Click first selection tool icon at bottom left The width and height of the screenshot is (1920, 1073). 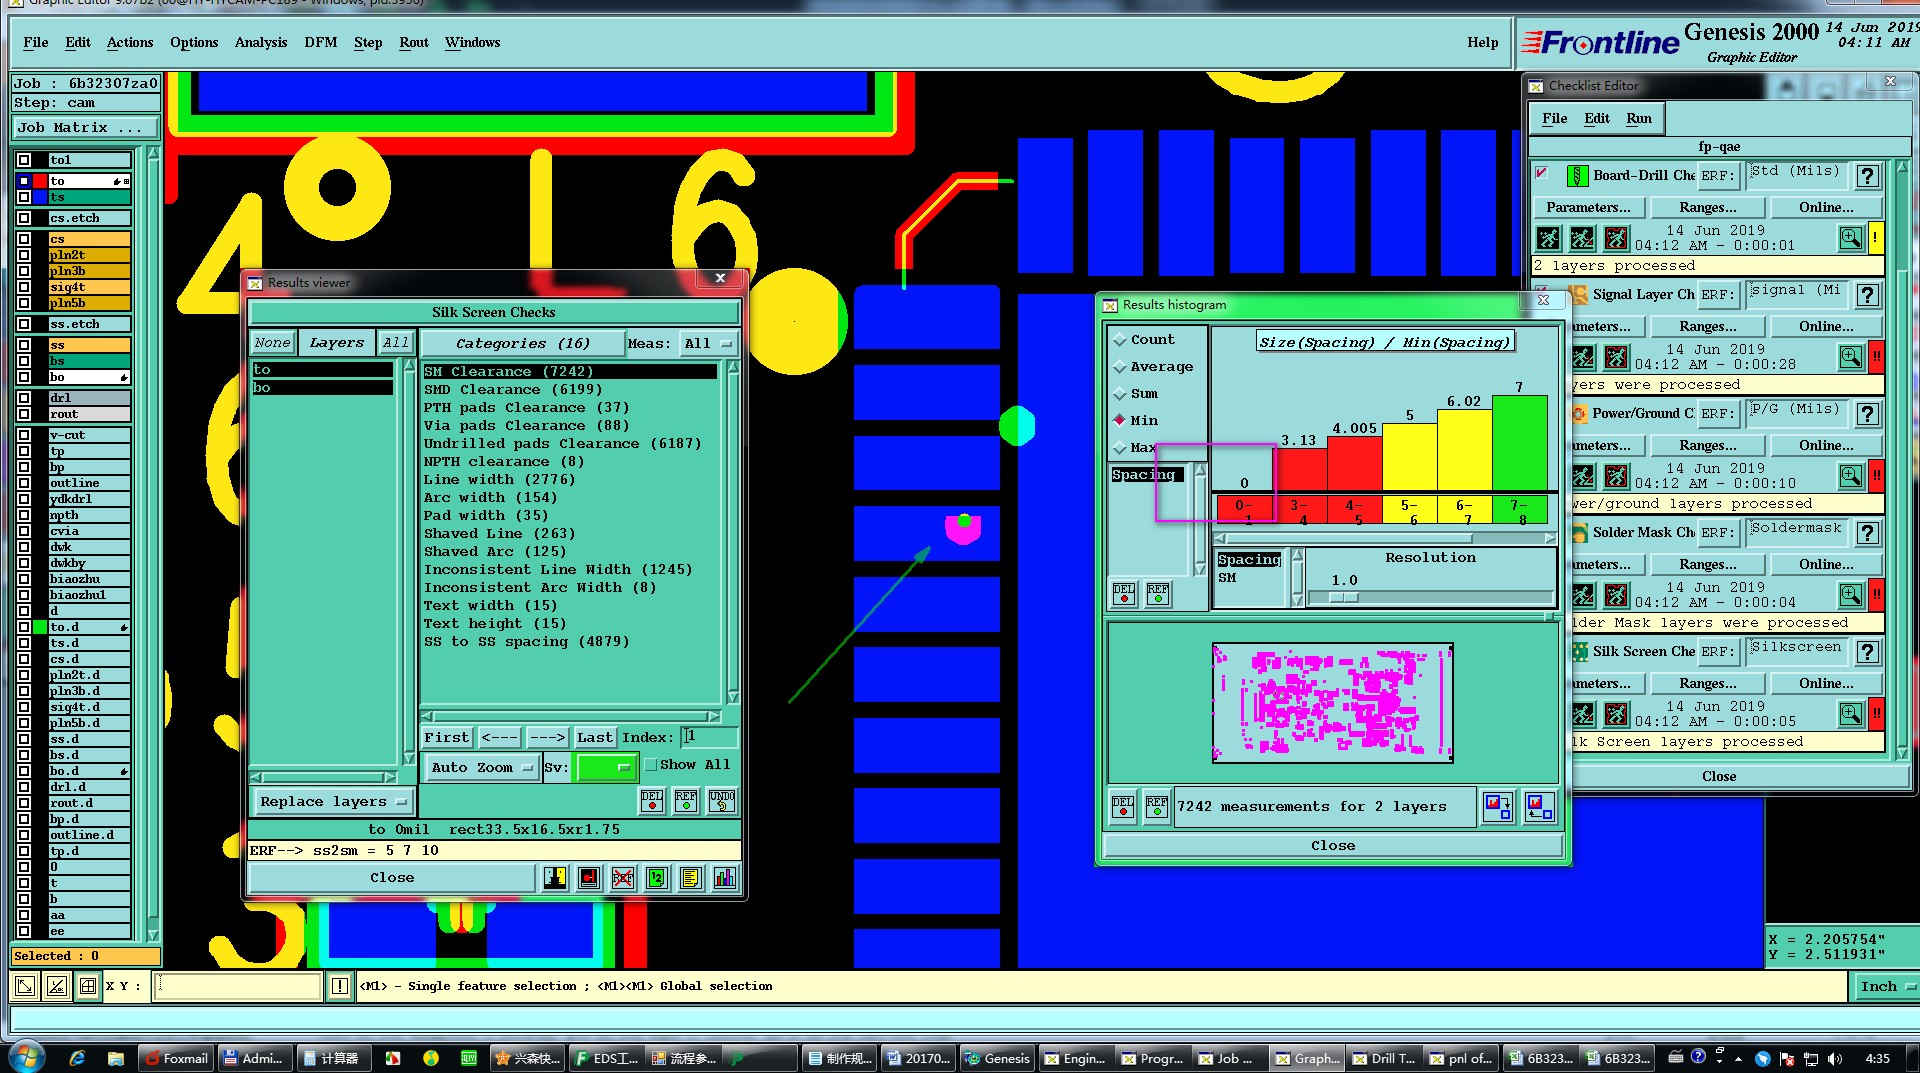(25, 987)
